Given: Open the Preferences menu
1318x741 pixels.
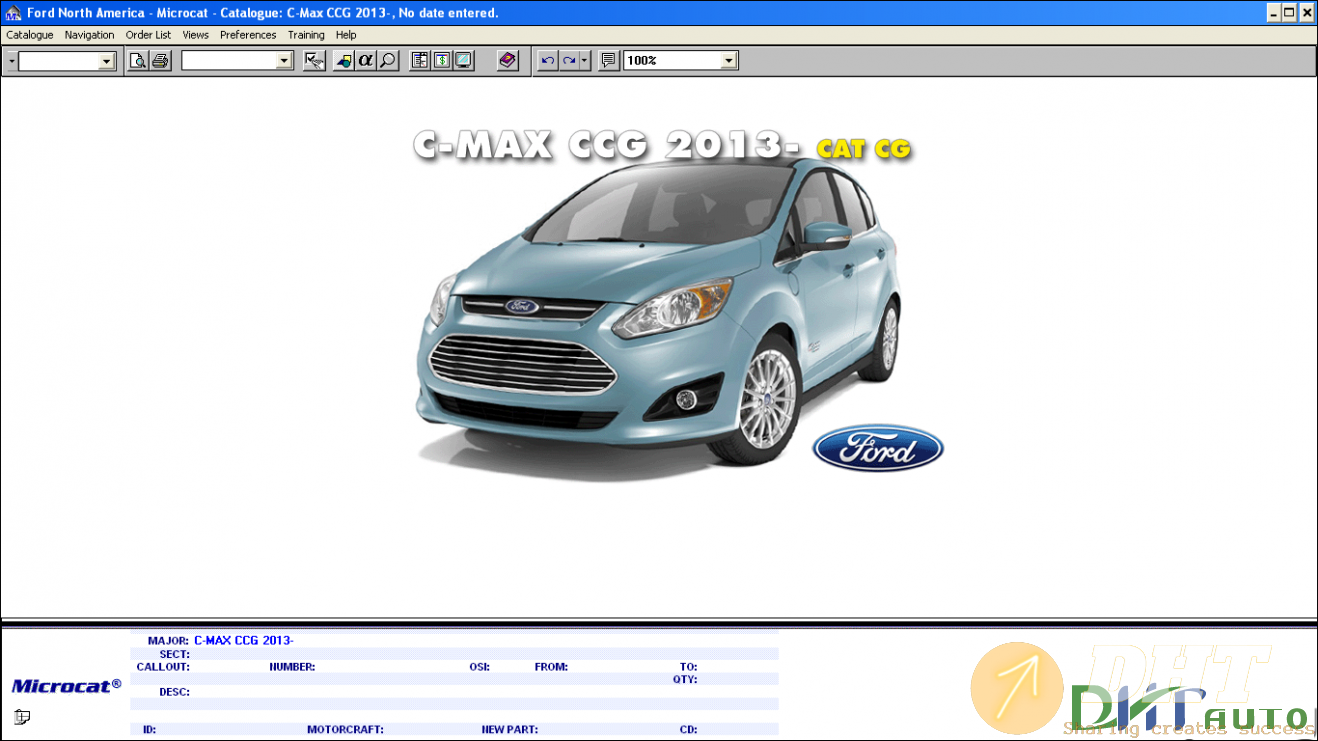Looking at the screenshot, I should pos(248,35).
